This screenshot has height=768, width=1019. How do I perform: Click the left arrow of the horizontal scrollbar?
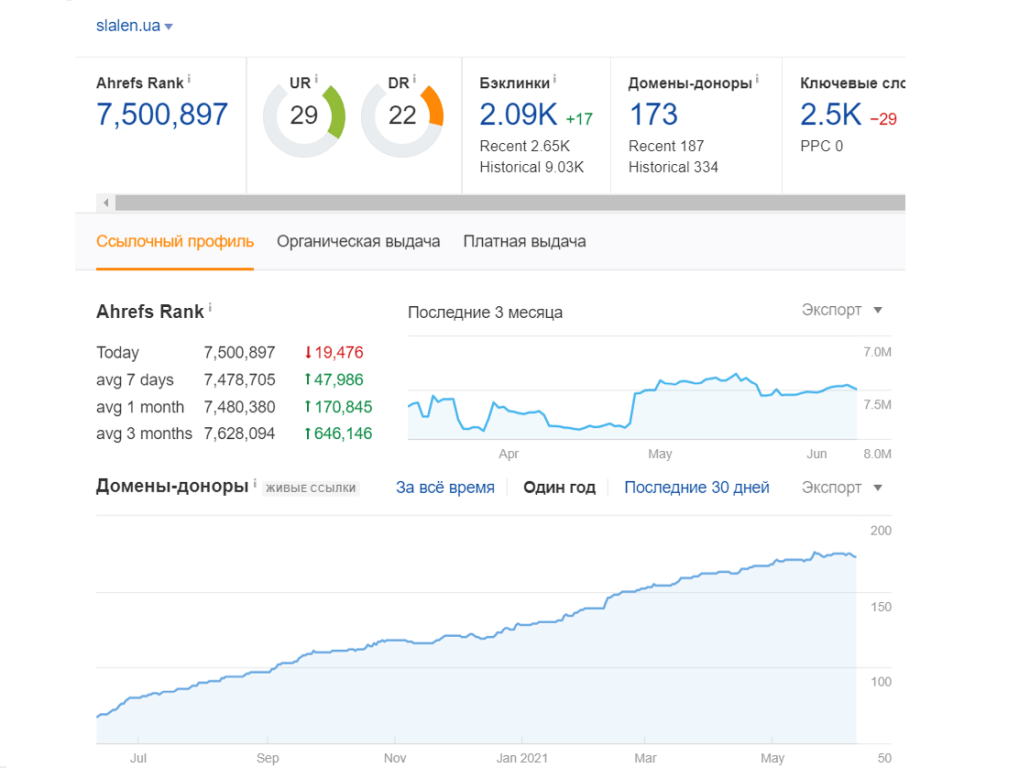click(x=106, y=203)
